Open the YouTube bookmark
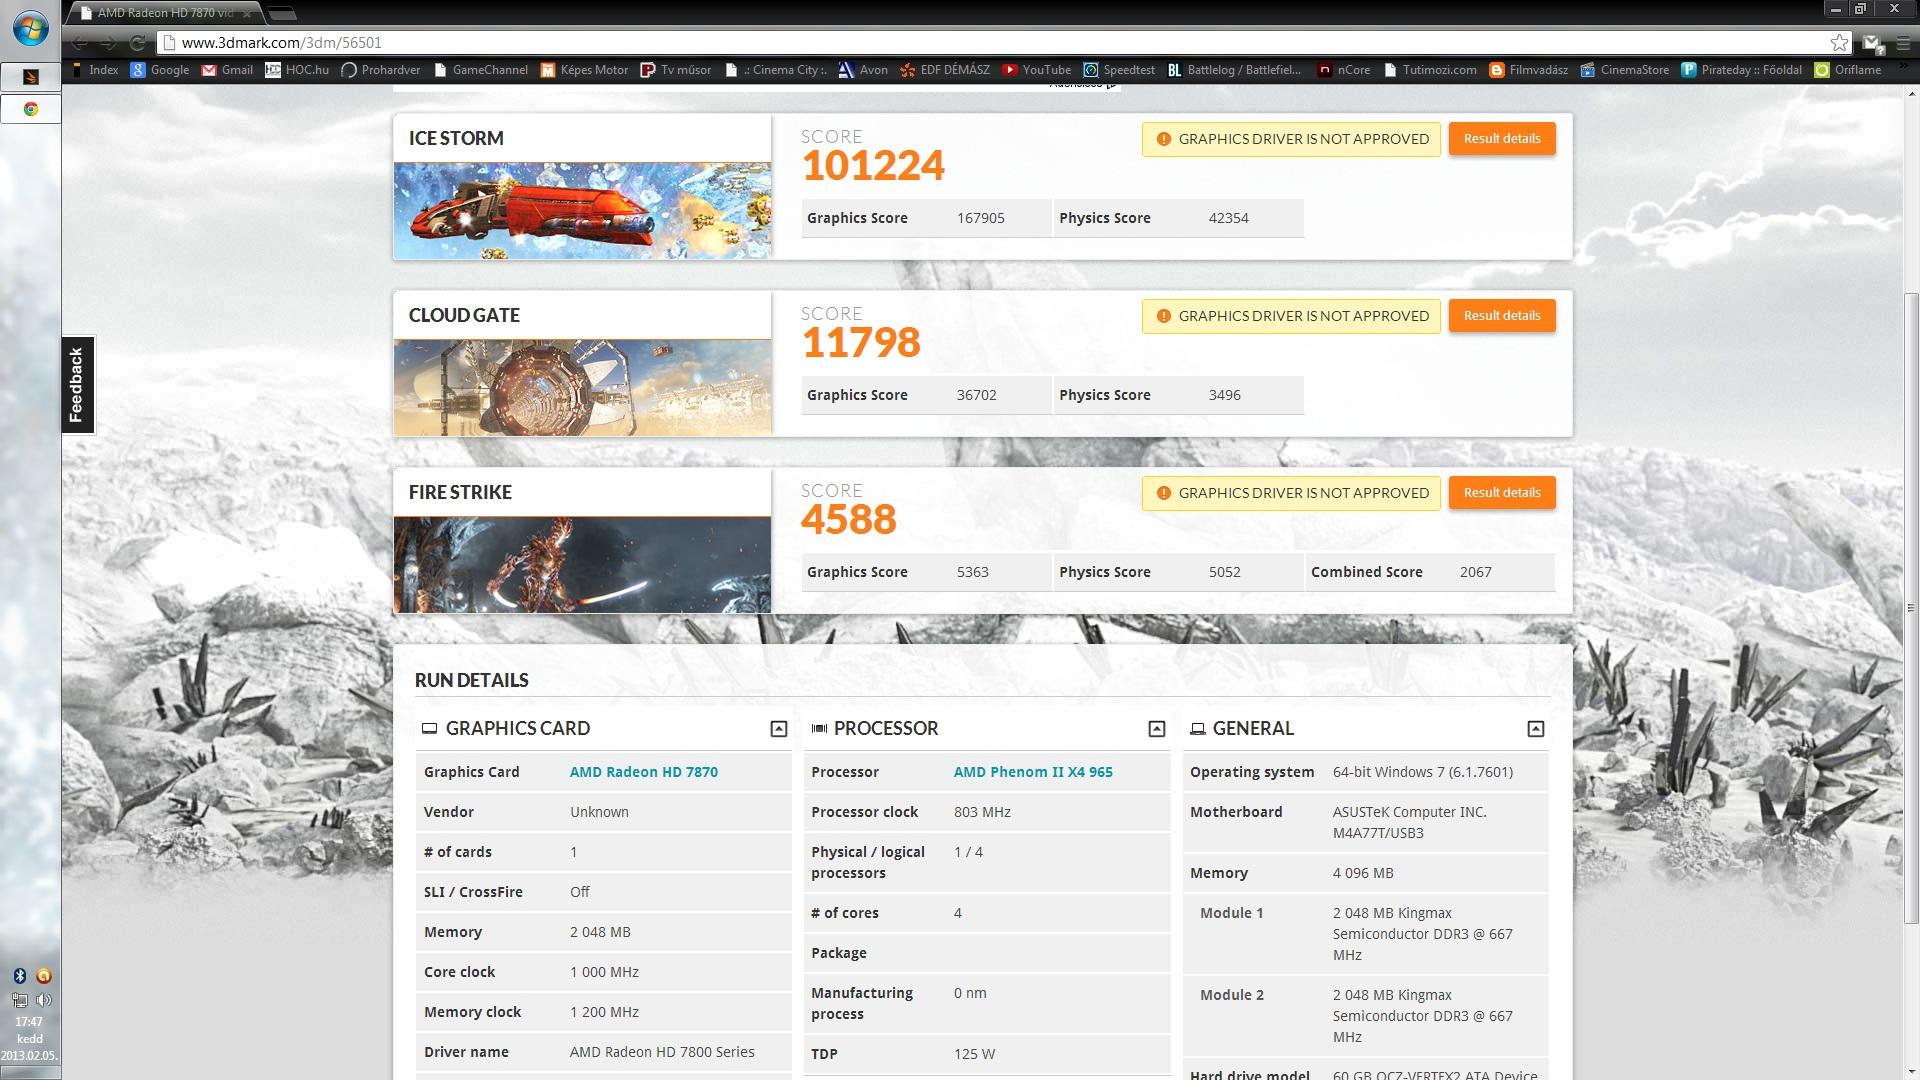 point(1037,70)
